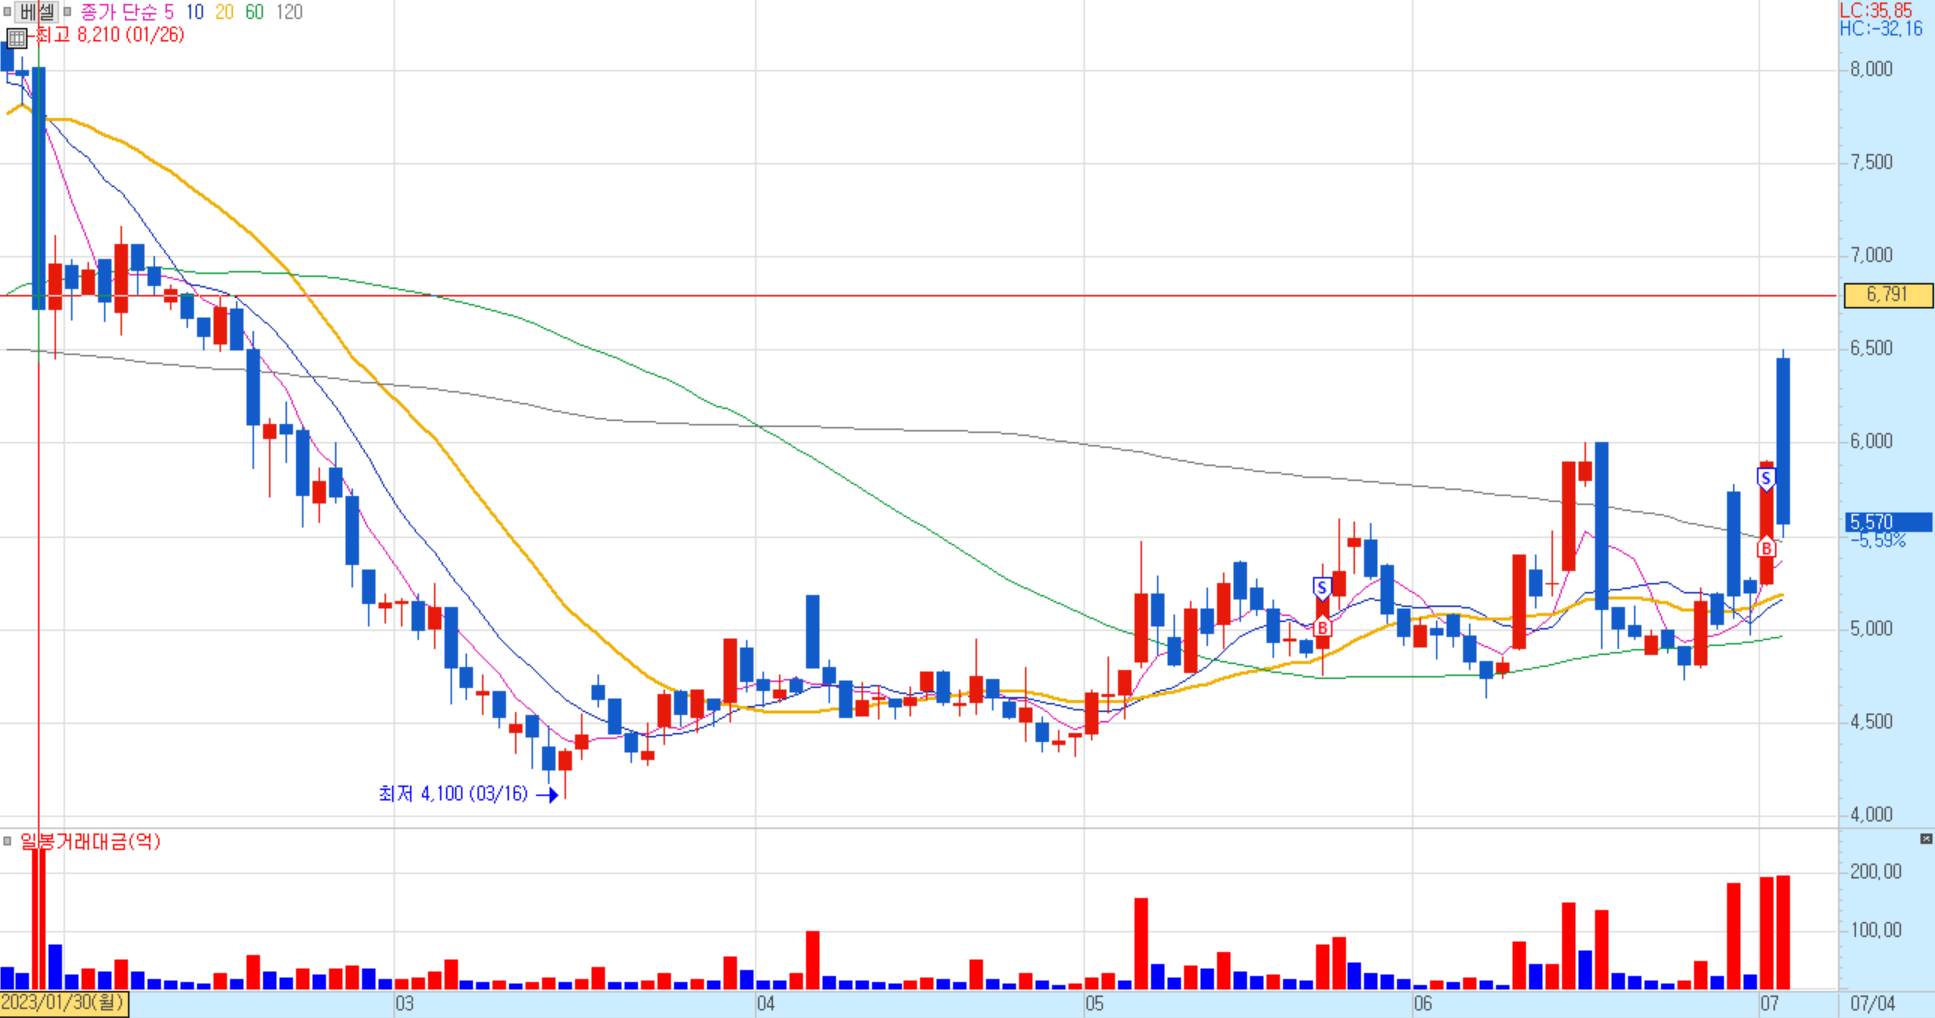The image size is (1935, 1018).
Task: Select the 20-day moving average label
Action: 225,12
